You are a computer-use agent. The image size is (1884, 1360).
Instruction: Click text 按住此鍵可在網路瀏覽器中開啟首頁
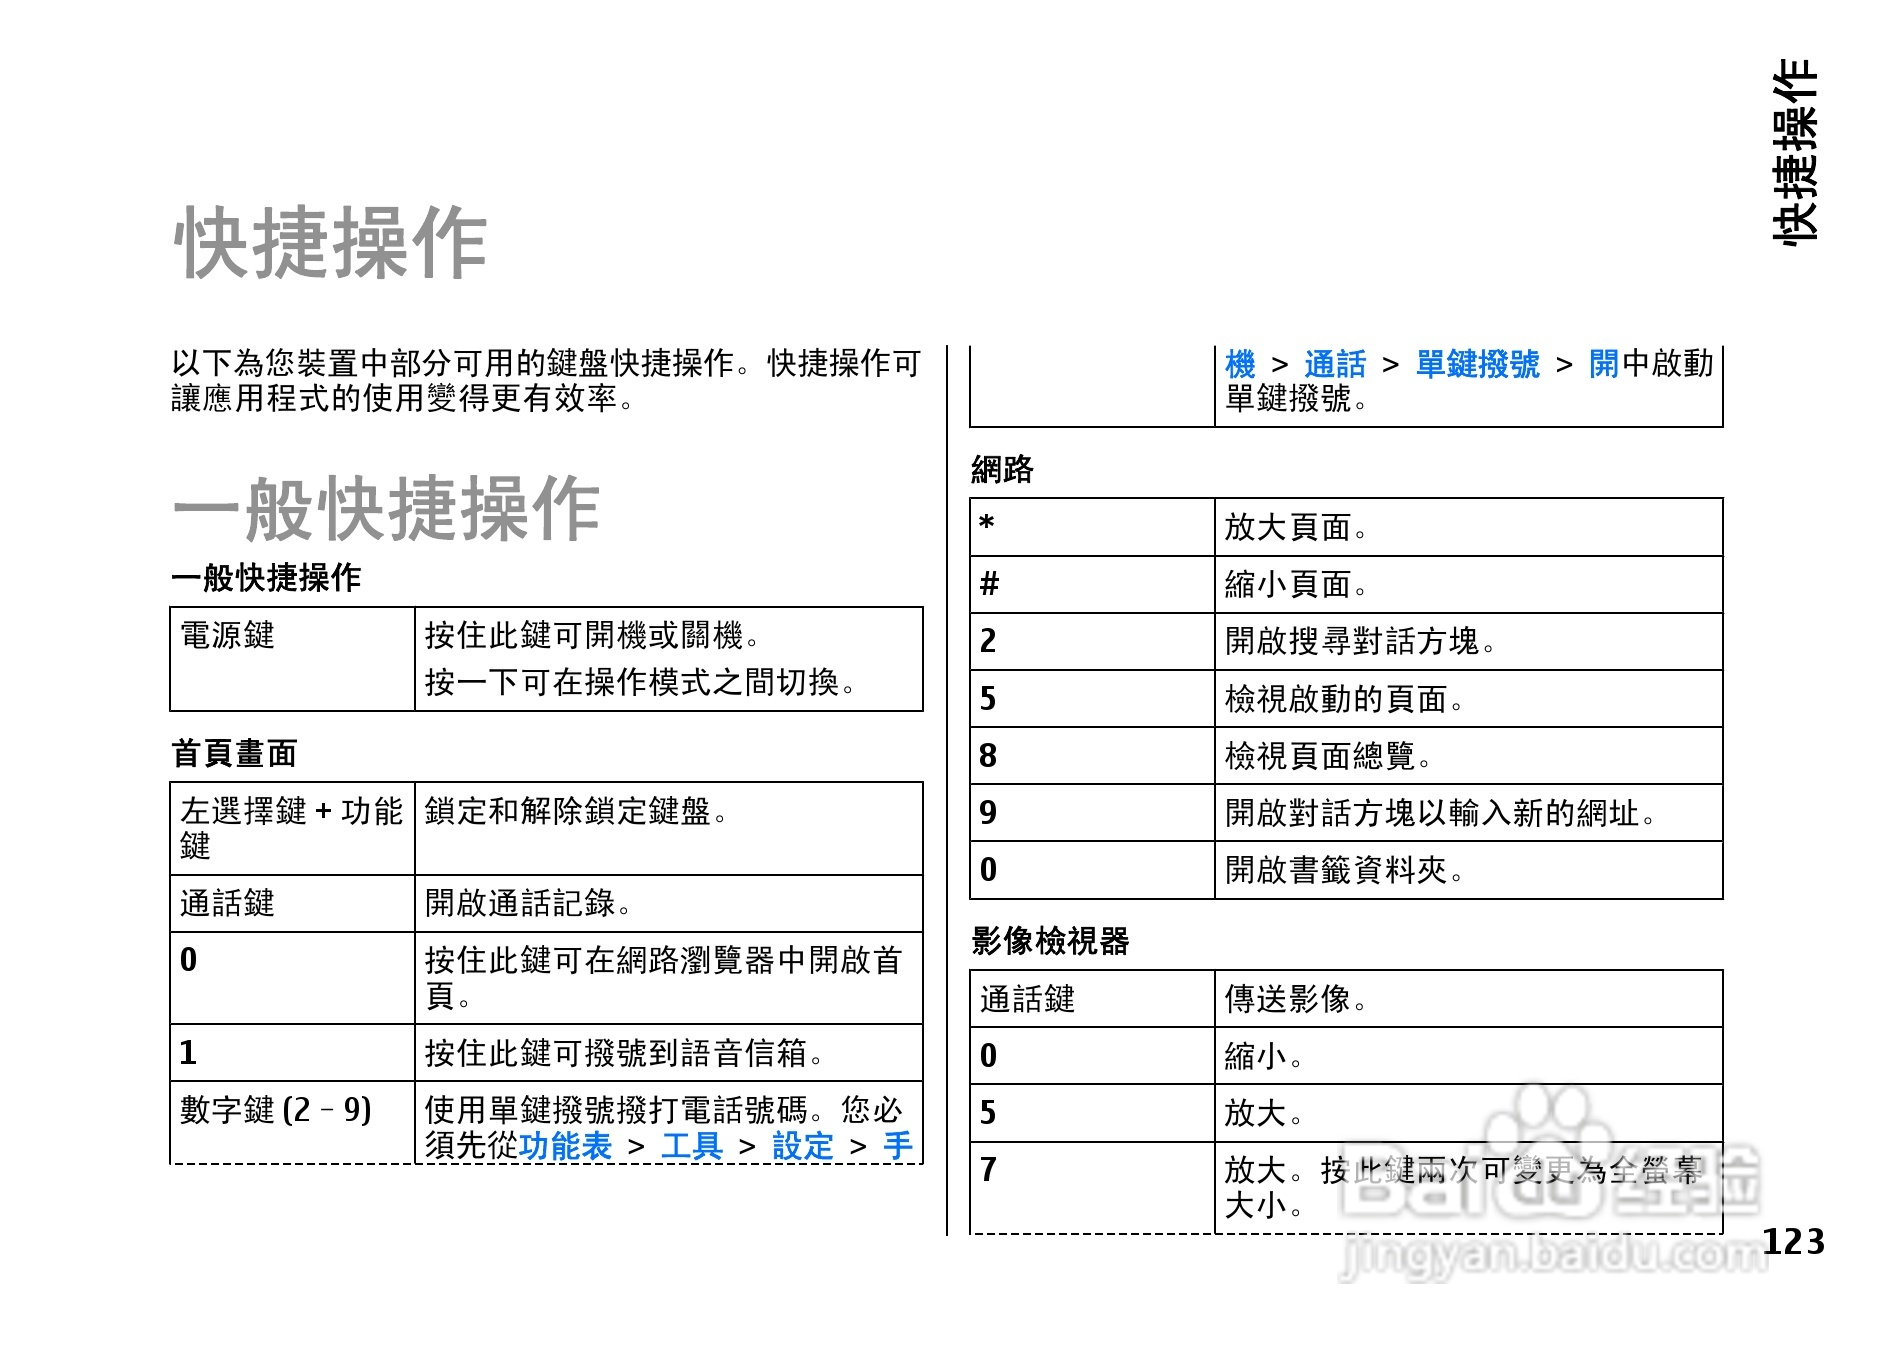[663, 977]
